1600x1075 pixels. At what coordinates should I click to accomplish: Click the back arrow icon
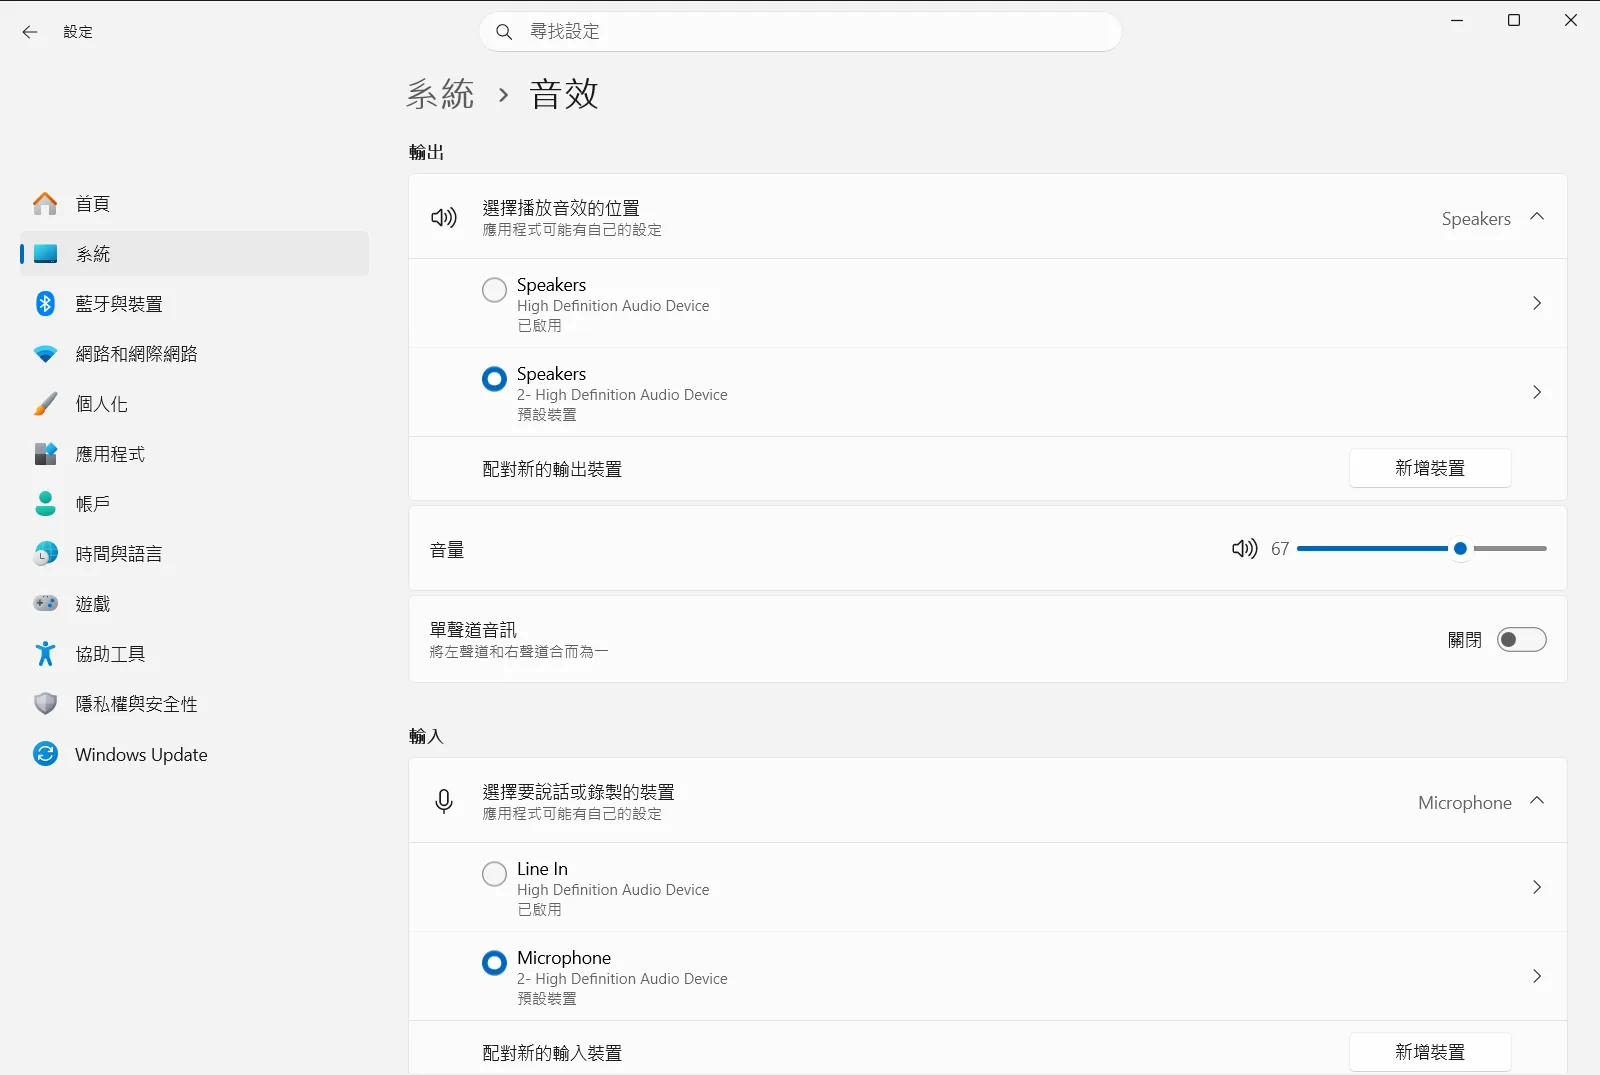(x=30, y=32)
